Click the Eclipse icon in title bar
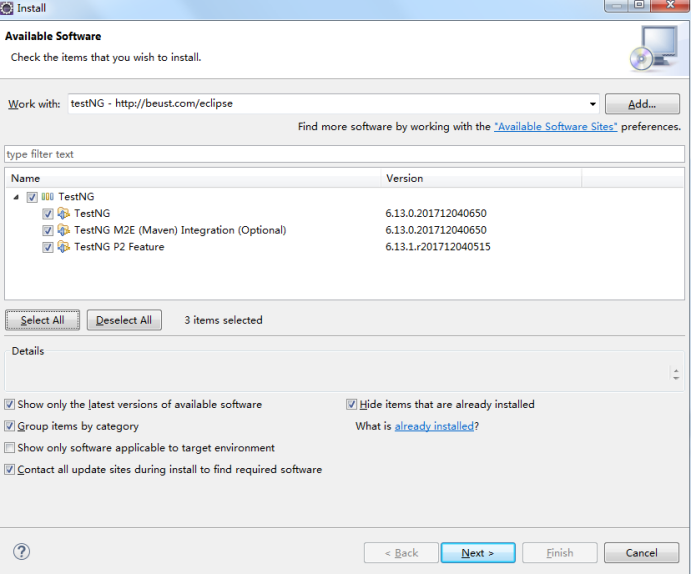The image size is (692, 575). [x=8, y=8]
